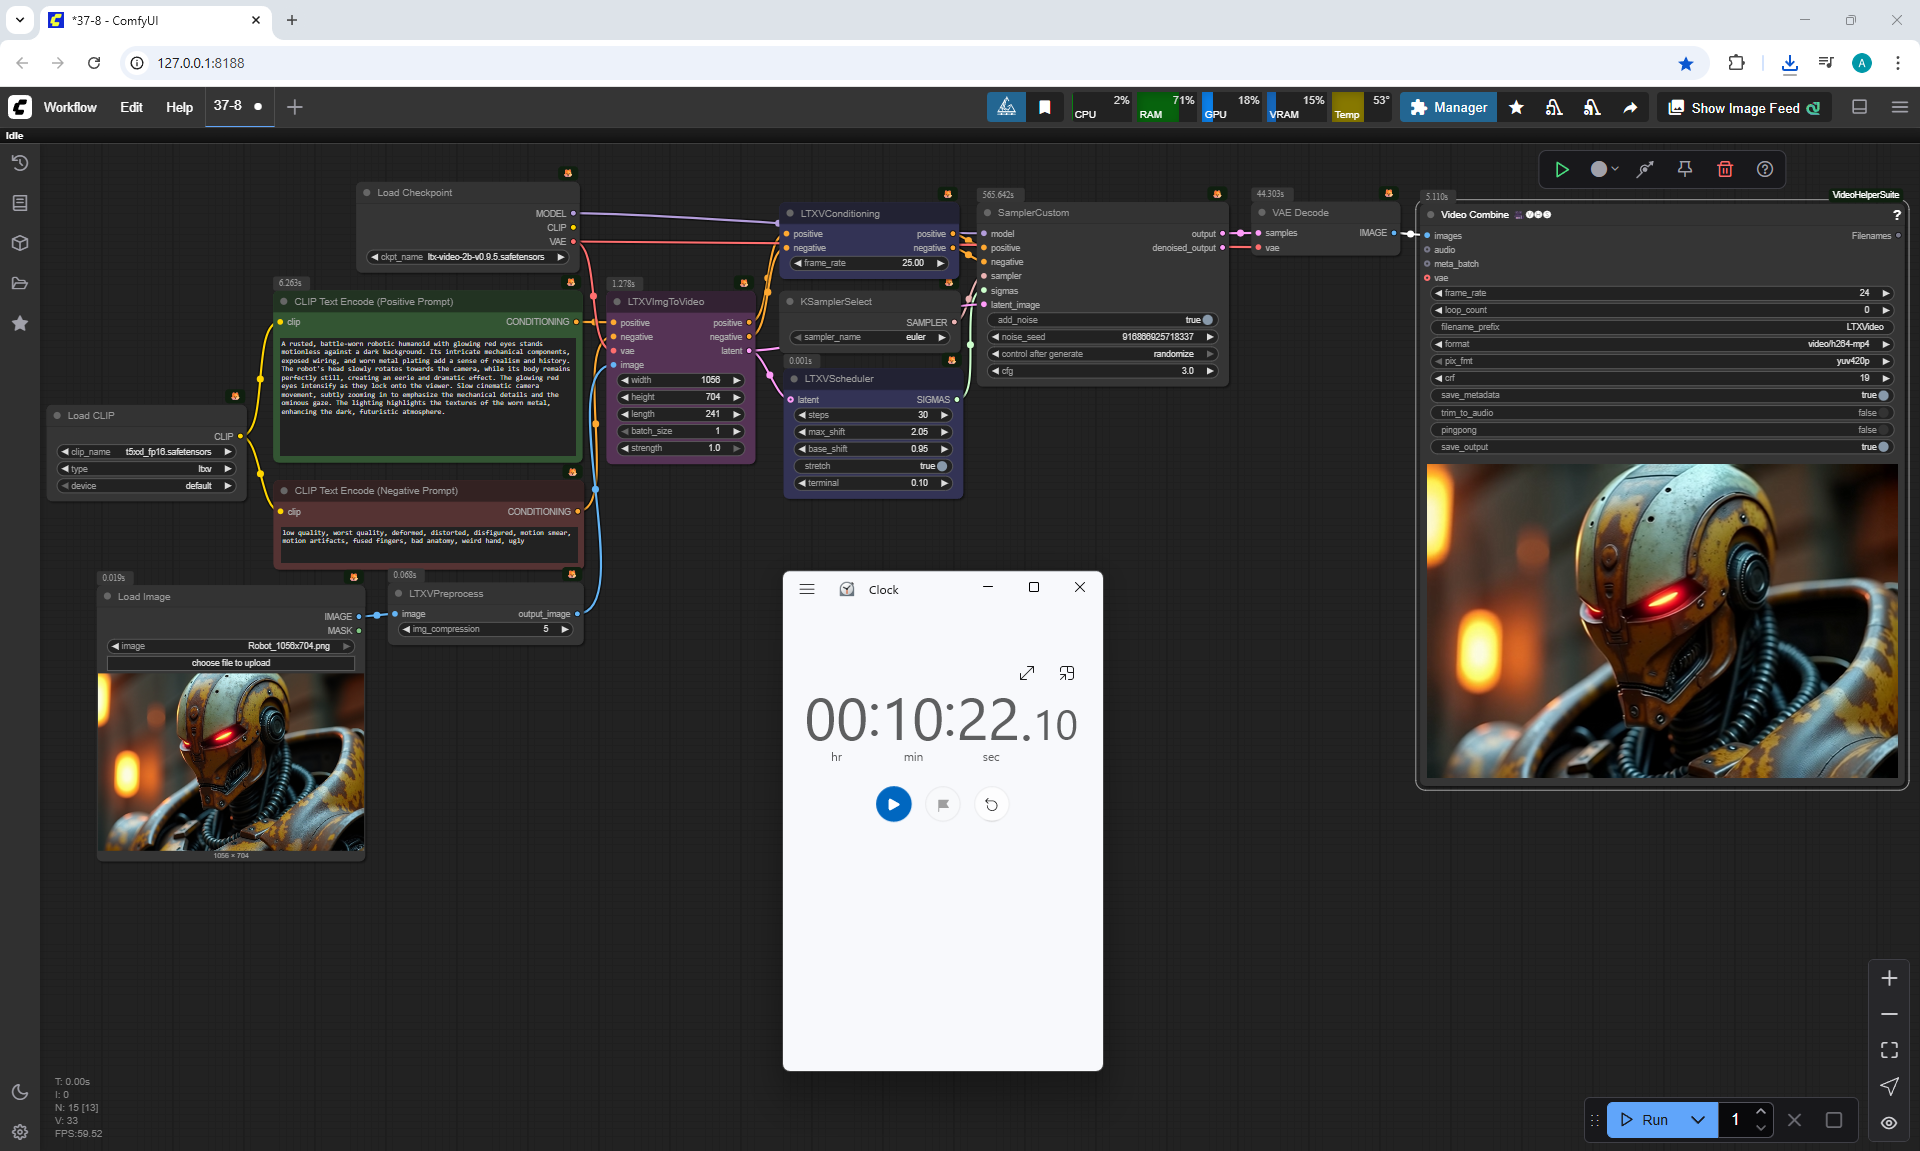Start the Clock stopwatch
Screen dimensions: 1920x1151
(893, 804)
